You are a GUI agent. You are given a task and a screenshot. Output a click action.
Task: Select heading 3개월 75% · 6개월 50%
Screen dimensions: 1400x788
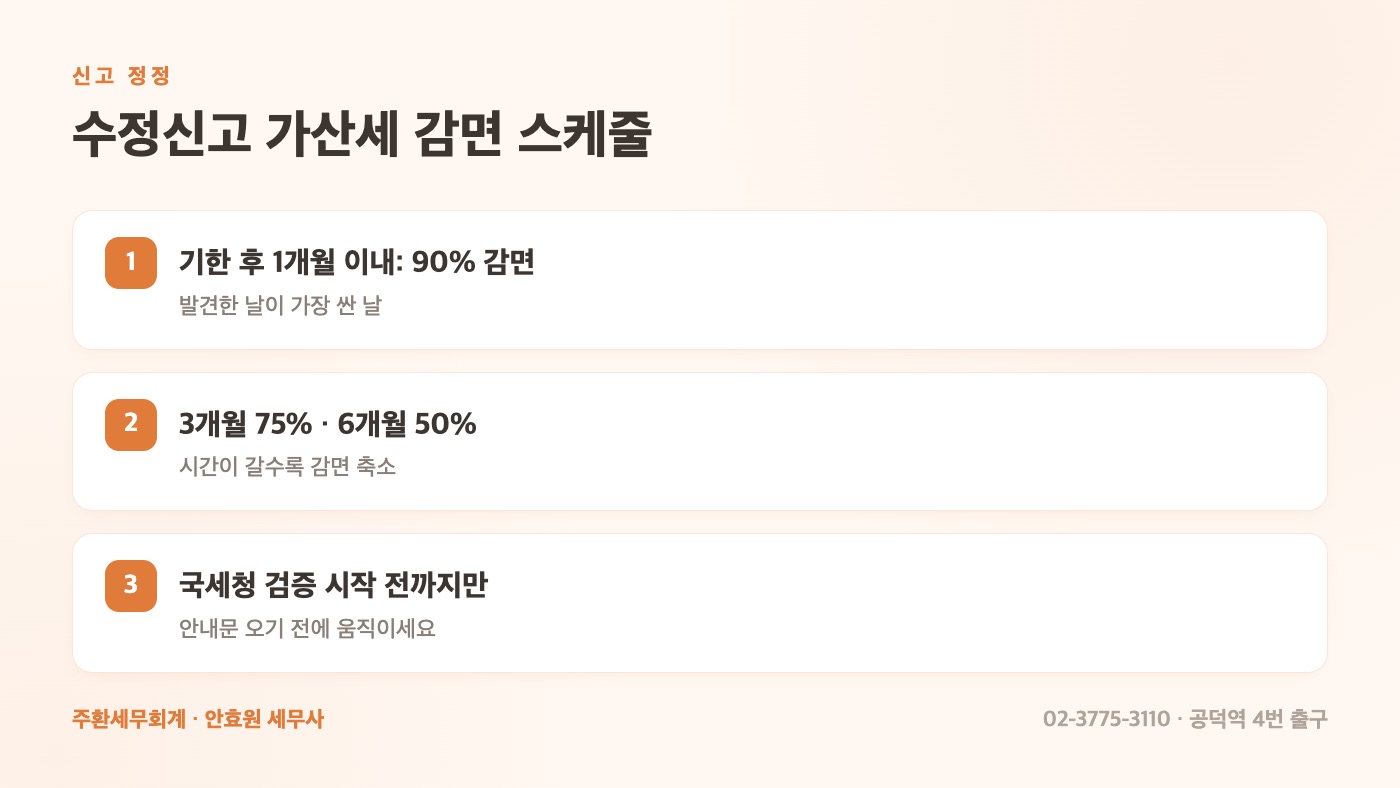click(x=328, y=424)
